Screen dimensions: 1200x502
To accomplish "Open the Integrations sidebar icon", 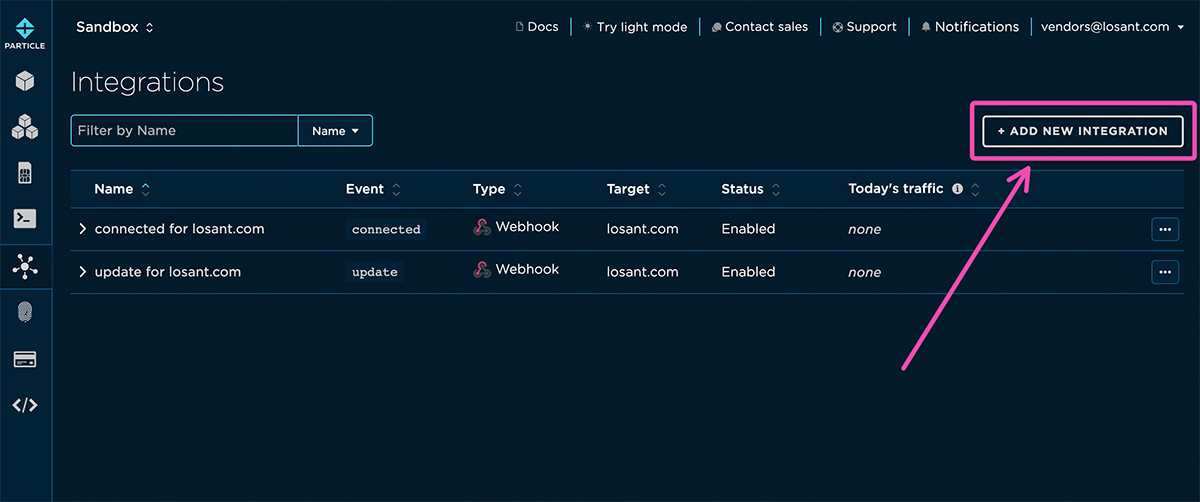I will 25,266.
